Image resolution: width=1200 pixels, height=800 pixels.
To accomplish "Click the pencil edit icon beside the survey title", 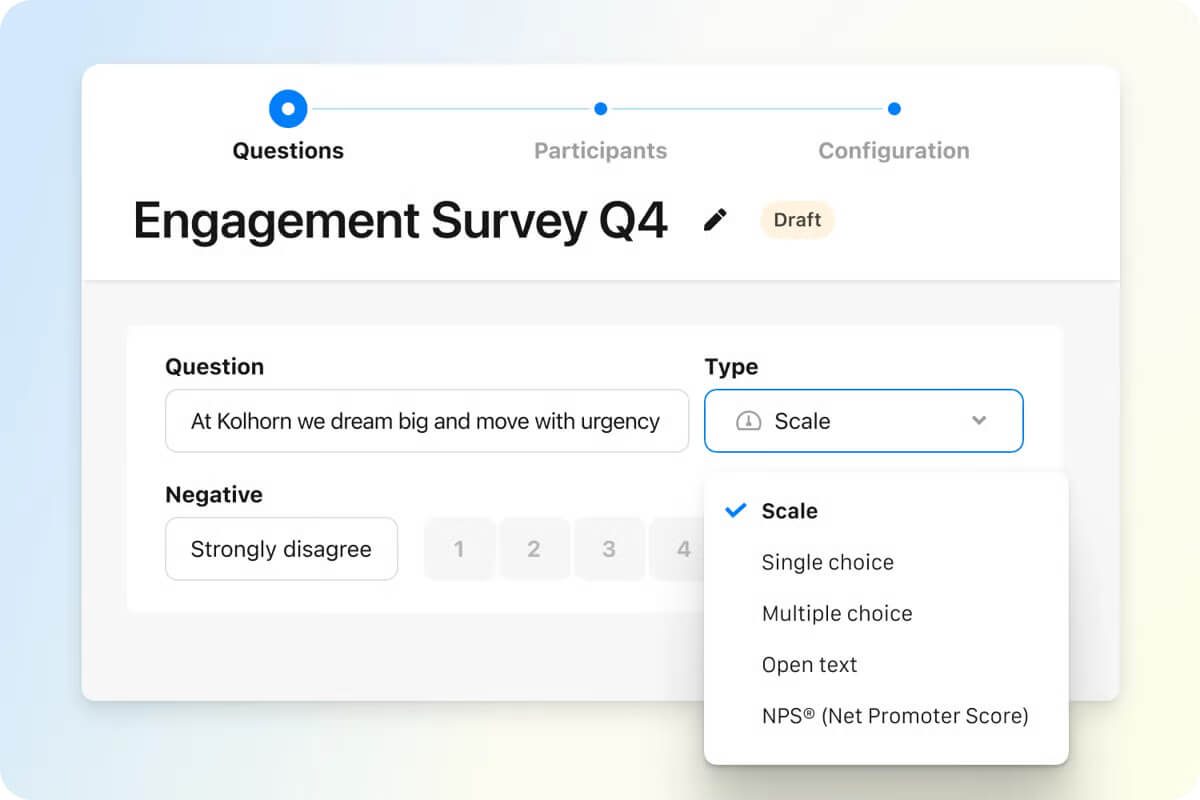I will (715, 220).
